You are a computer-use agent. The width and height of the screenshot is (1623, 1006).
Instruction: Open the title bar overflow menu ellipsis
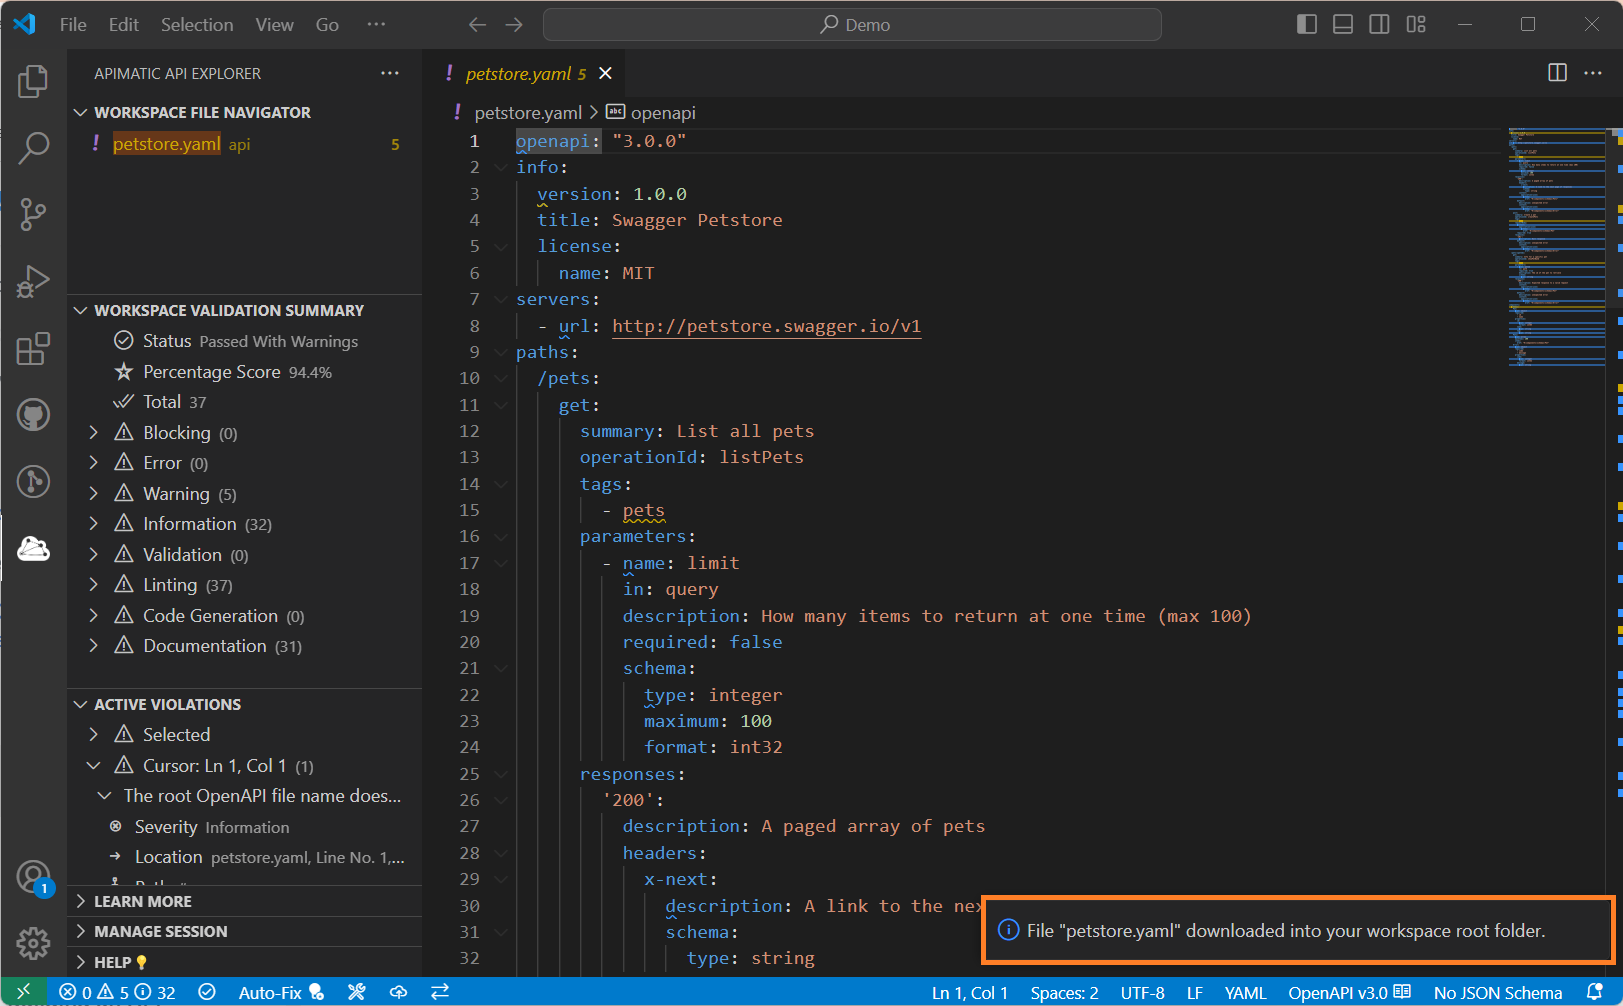376,24
